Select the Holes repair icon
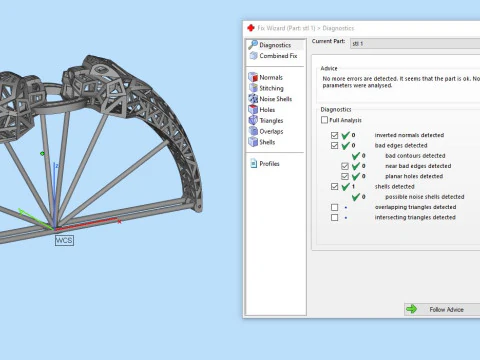This screenshot has width=480, height=360. point(253,109)
